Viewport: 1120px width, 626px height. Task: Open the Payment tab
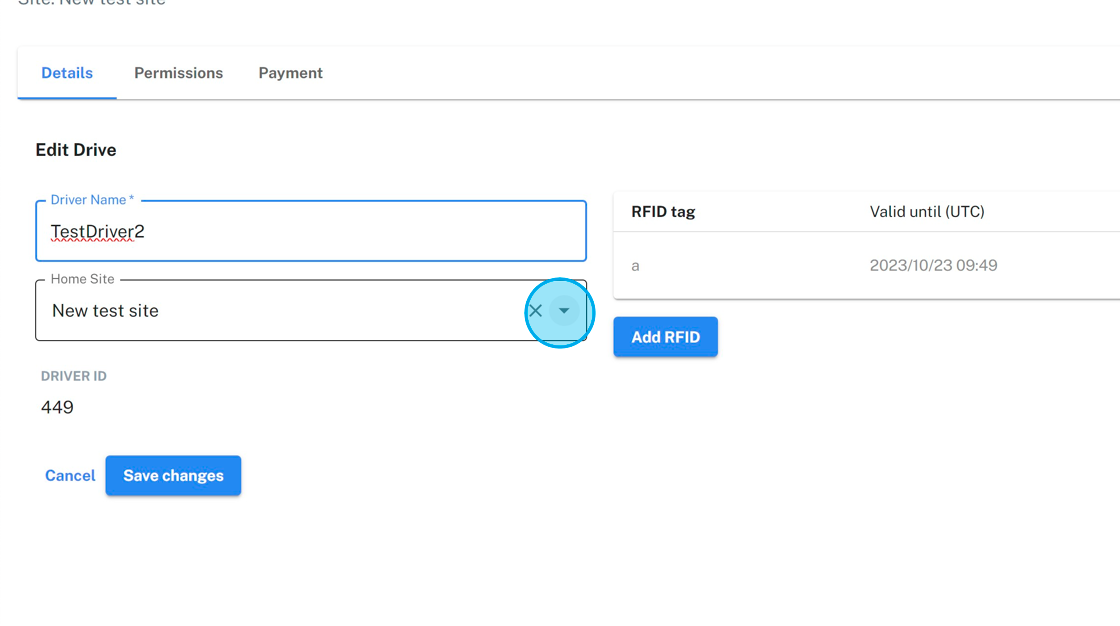[x=290, y=73]
